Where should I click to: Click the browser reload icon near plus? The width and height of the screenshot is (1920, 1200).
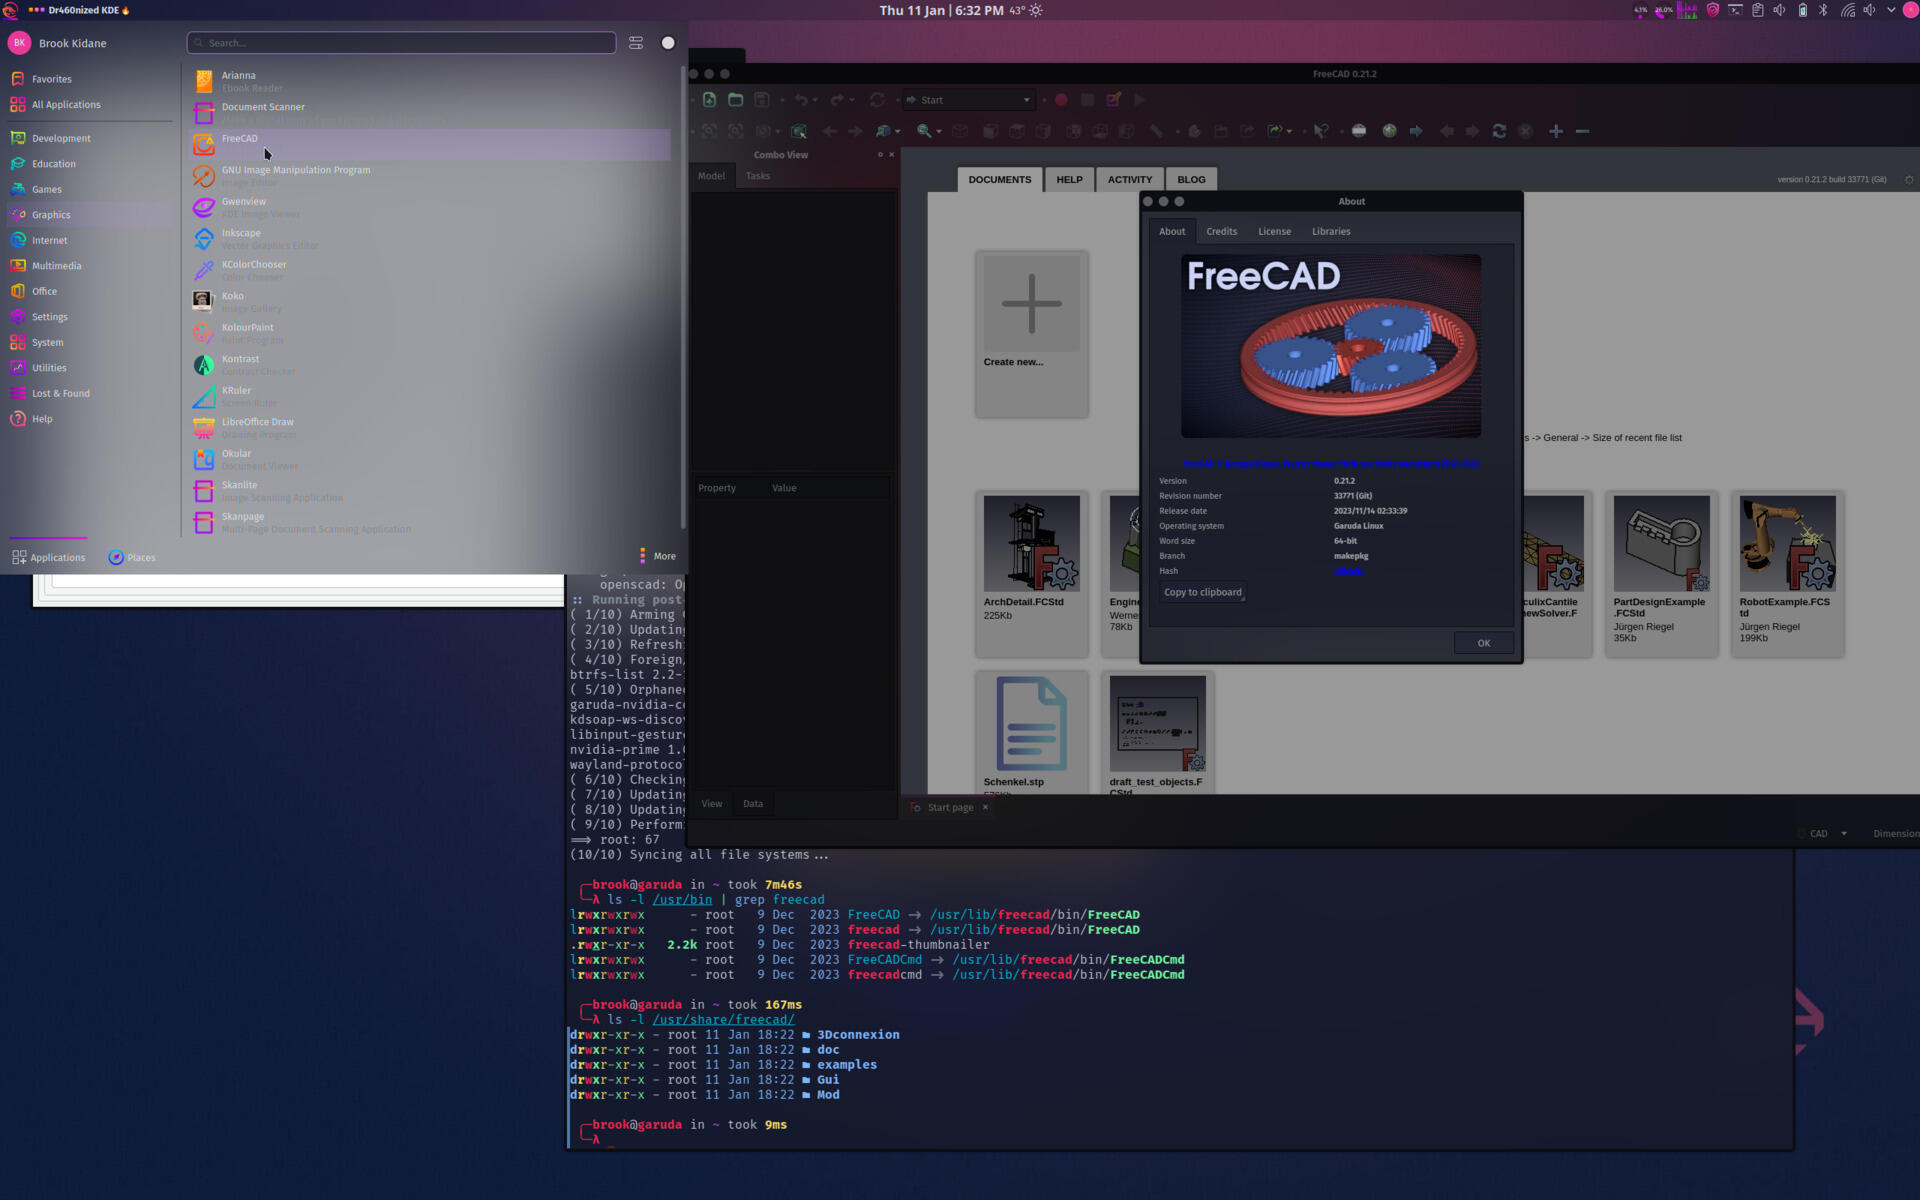coord(1499,131)
